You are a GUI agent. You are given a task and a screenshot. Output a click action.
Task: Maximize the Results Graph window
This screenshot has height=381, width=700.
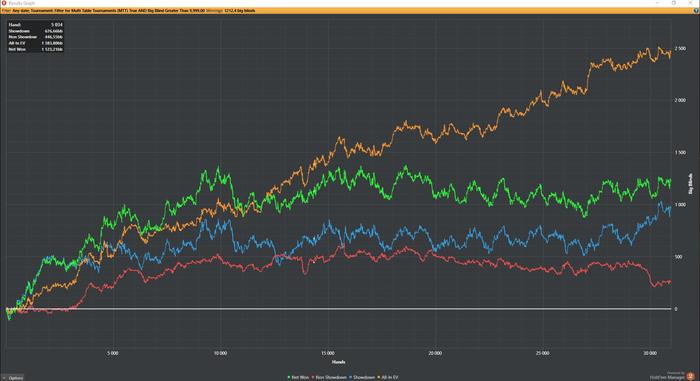[x=674, y=3]
